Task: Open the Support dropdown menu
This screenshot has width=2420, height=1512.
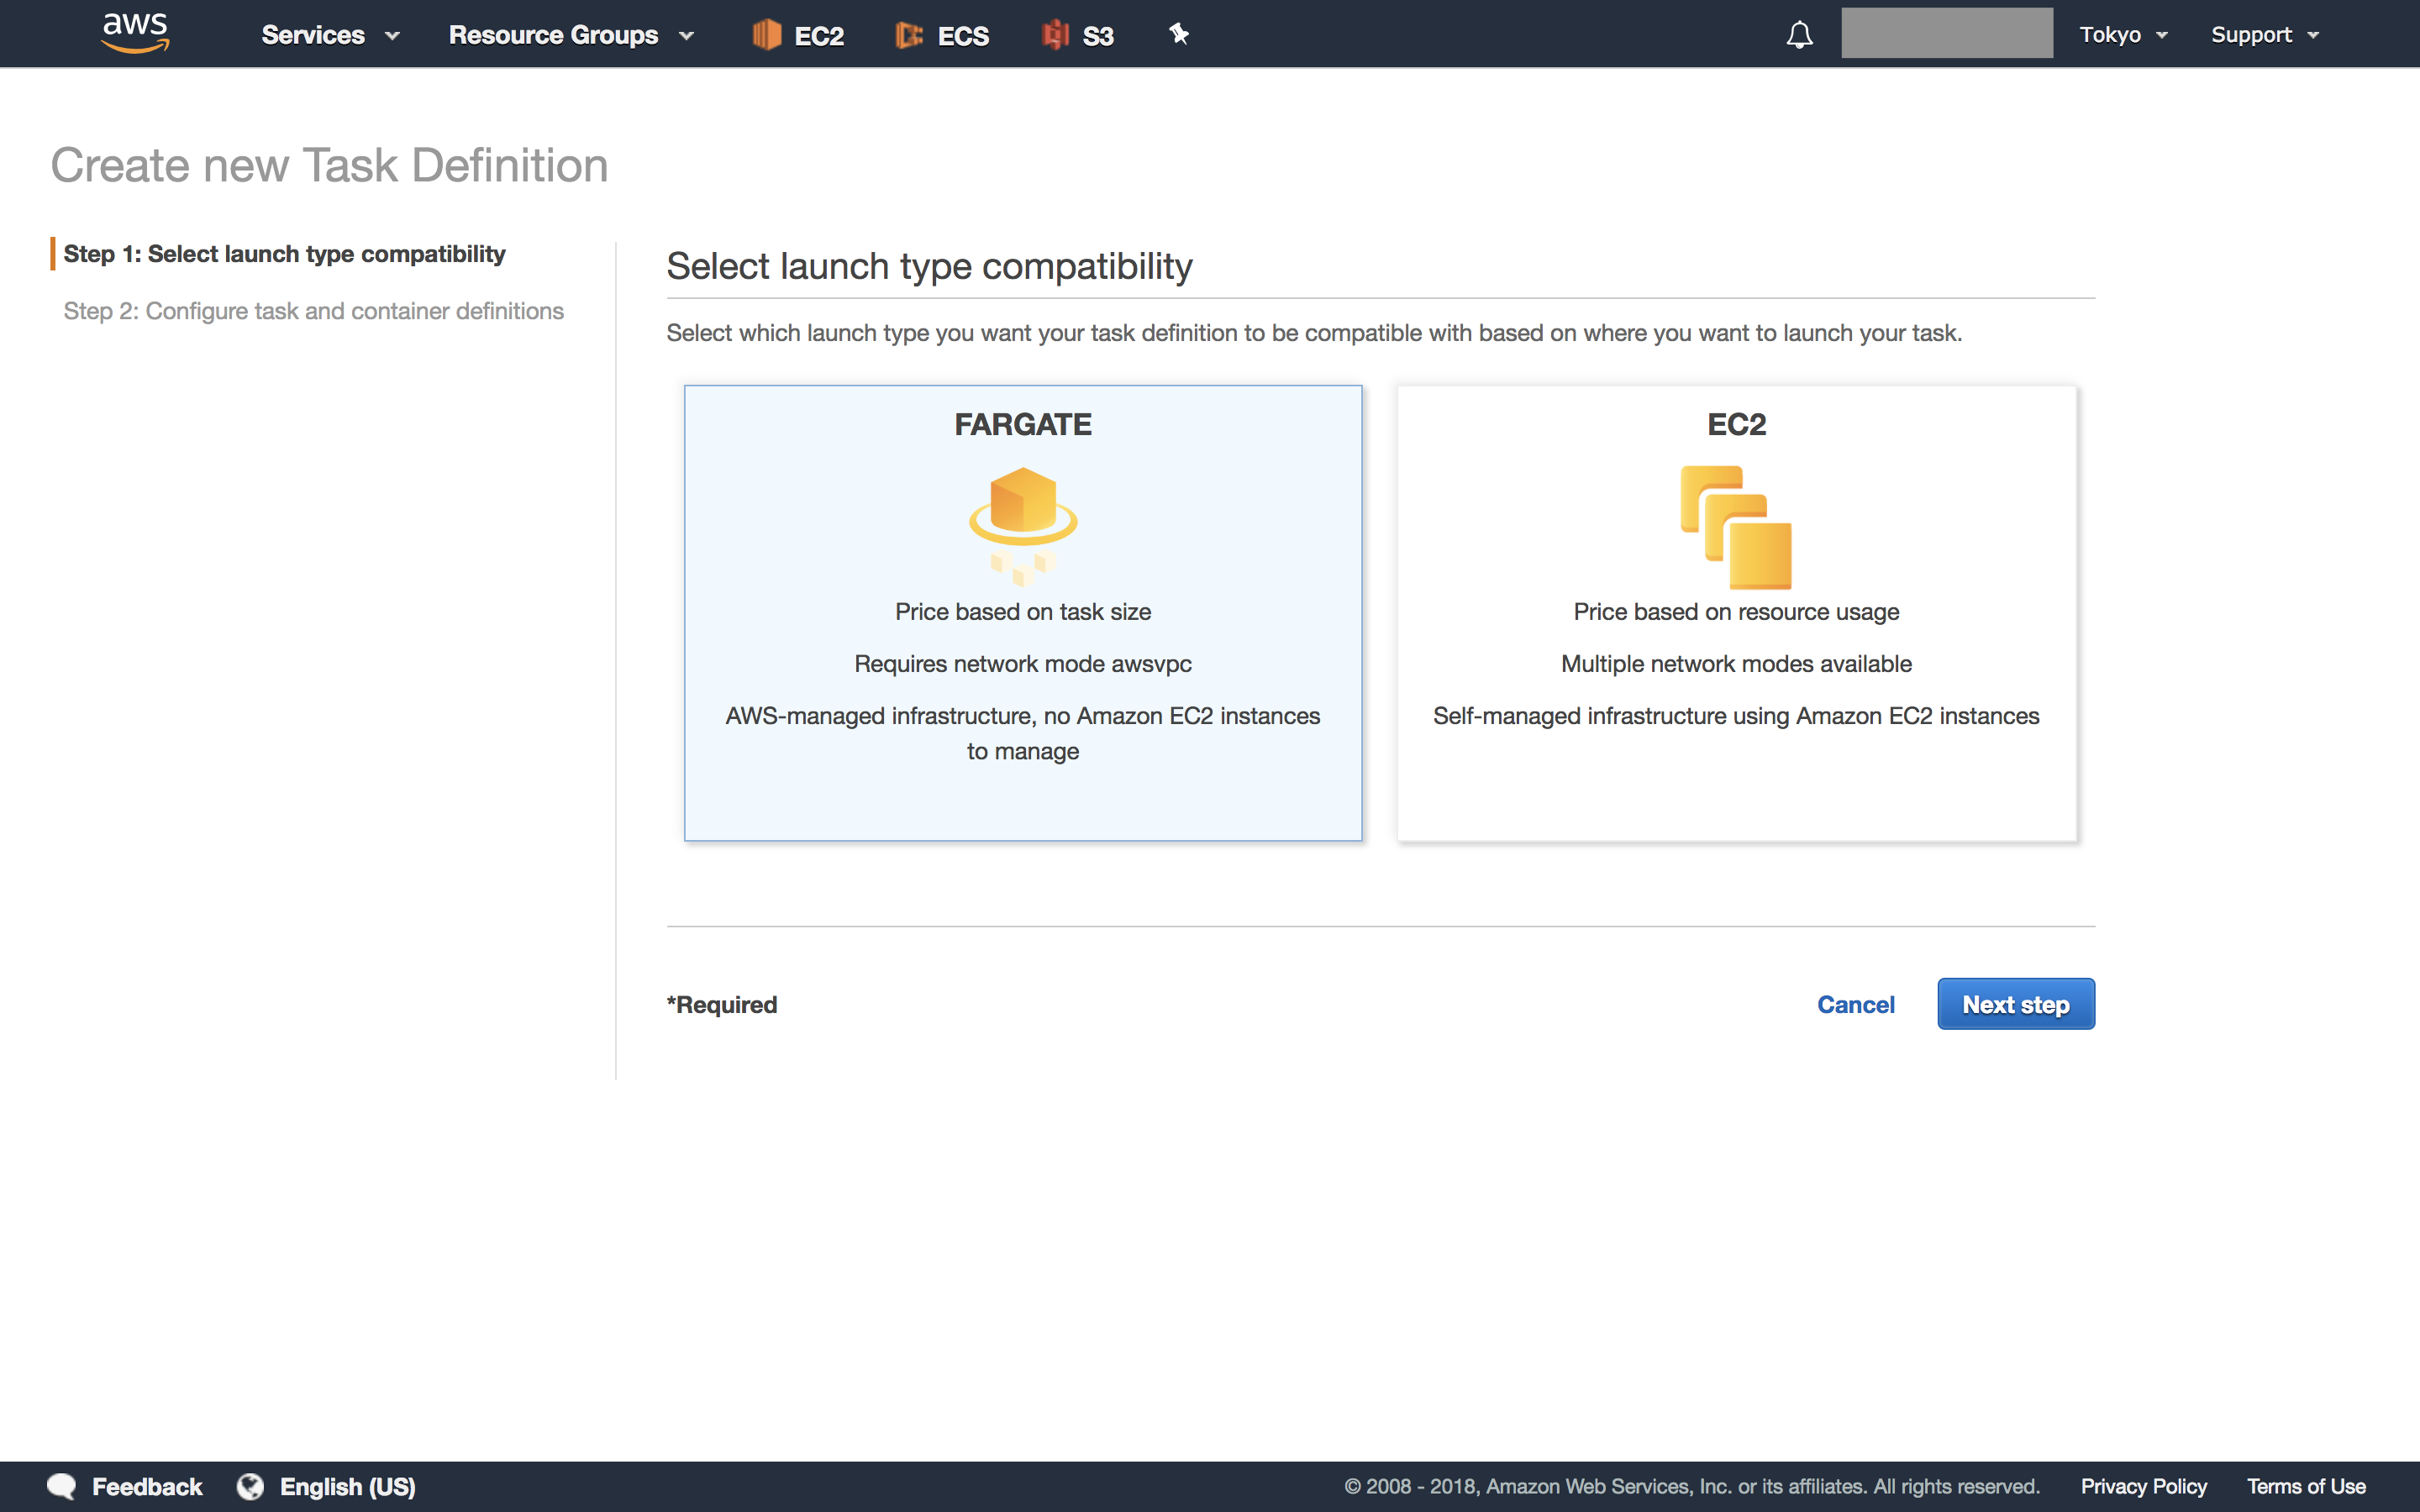Action: click(2264, 35)
